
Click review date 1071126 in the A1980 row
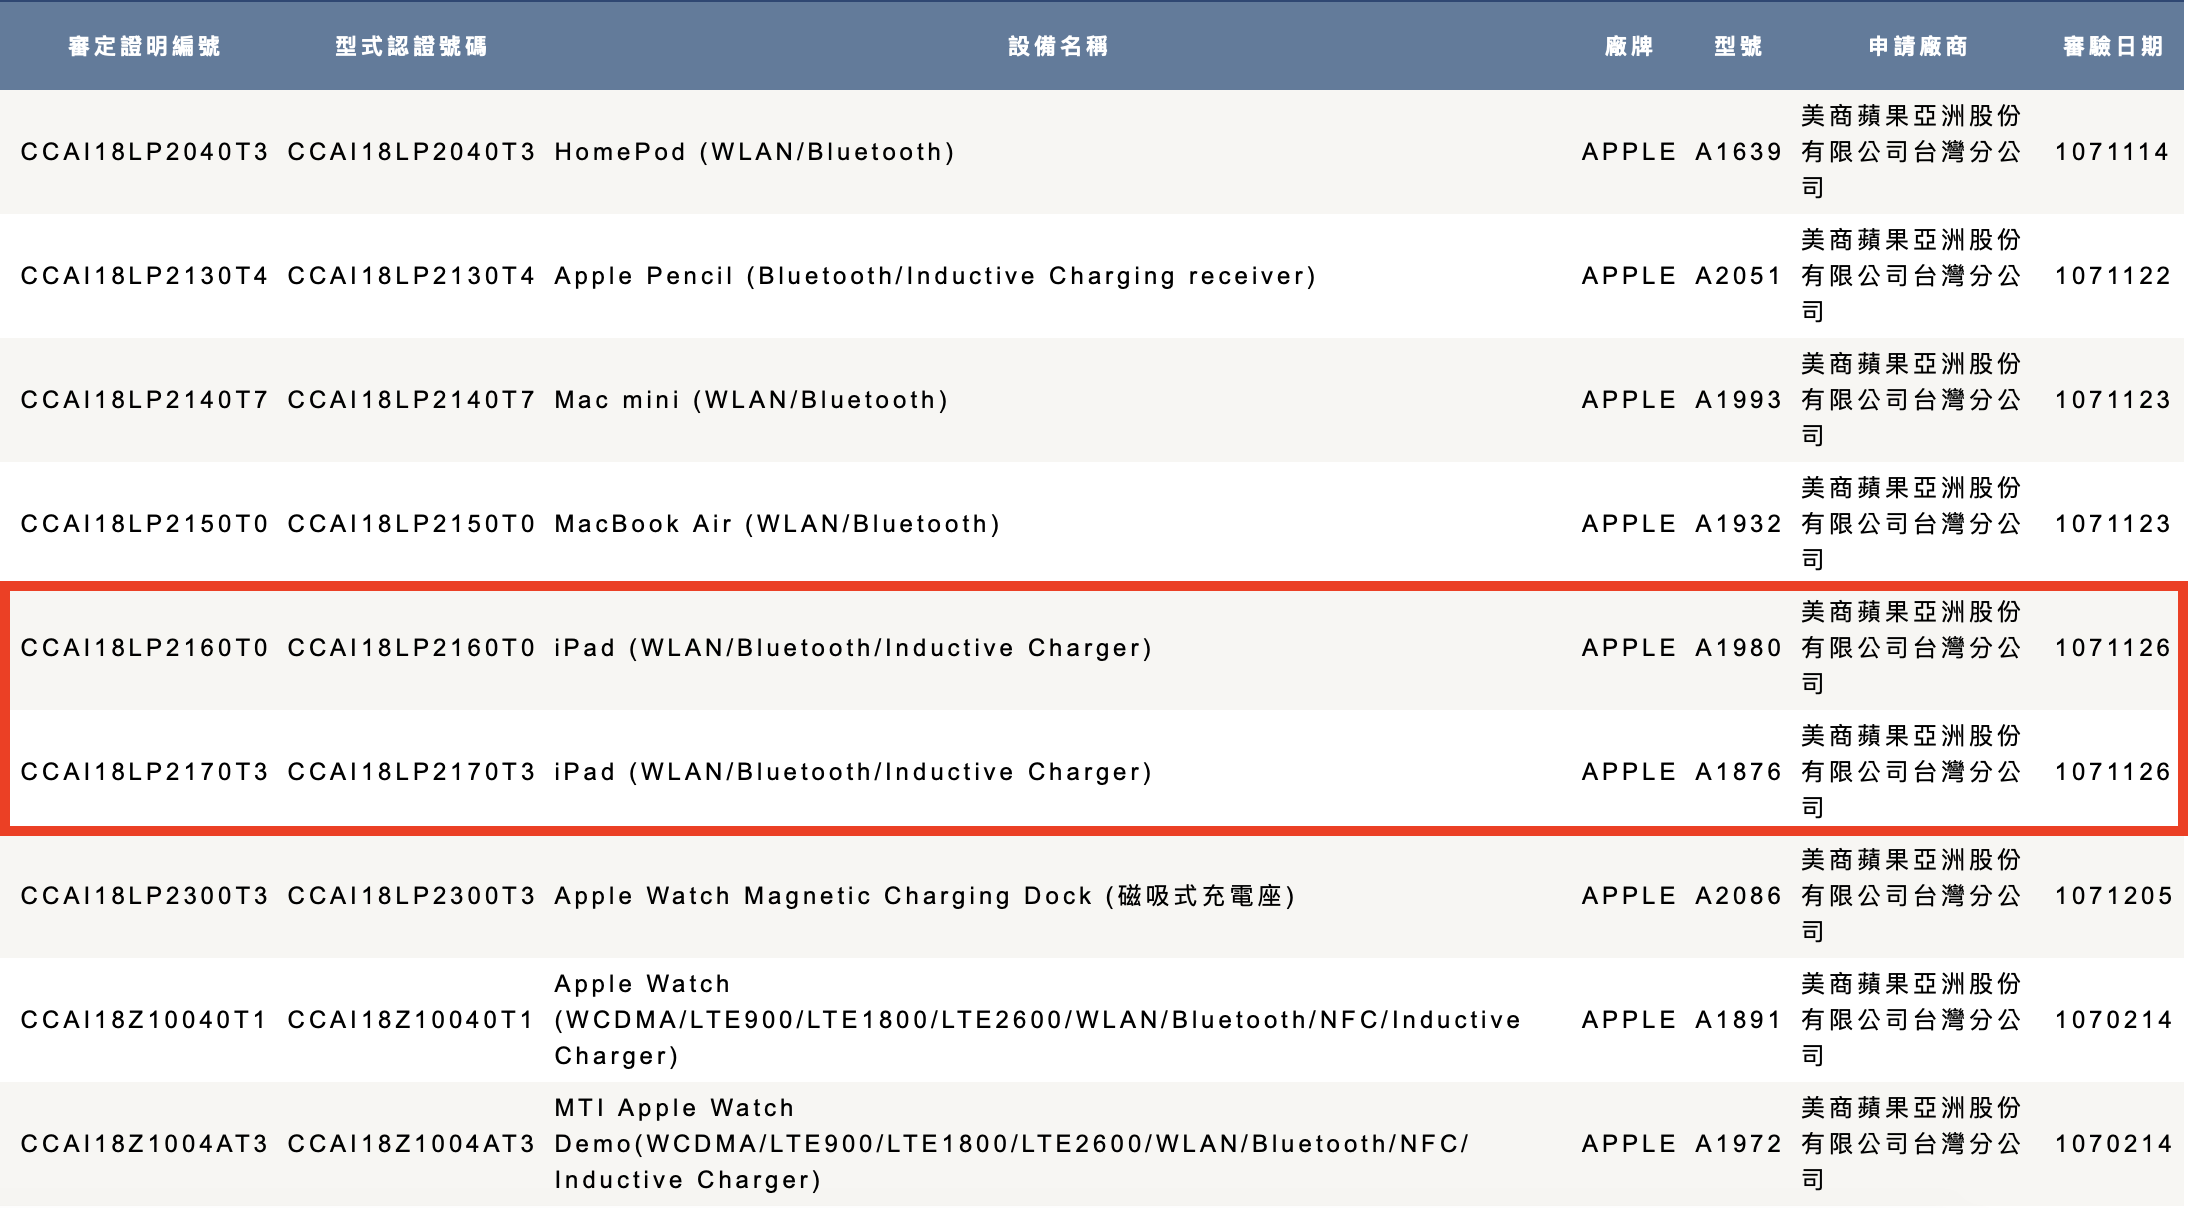[x=2112, y=648]
